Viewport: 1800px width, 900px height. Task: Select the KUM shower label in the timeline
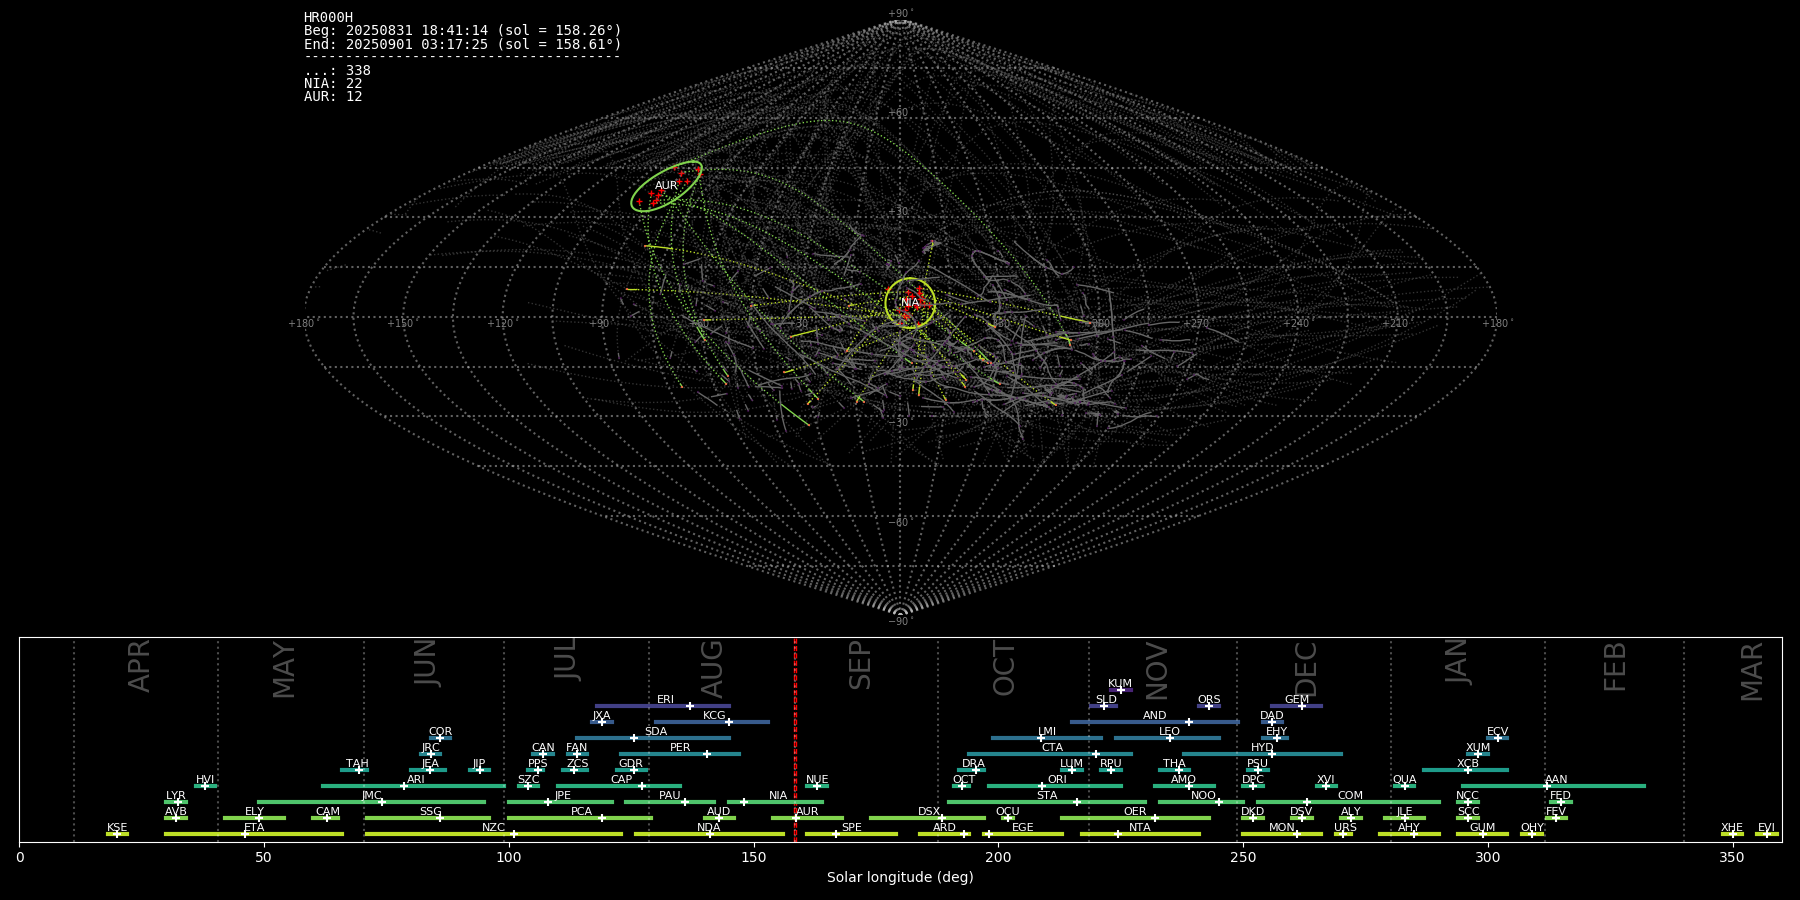pos(1120,684)
